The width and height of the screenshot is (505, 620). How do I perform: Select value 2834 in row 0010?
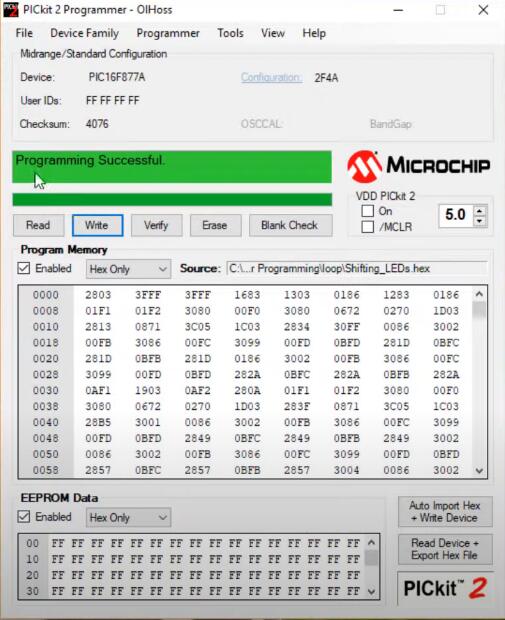tap(297, 327)
